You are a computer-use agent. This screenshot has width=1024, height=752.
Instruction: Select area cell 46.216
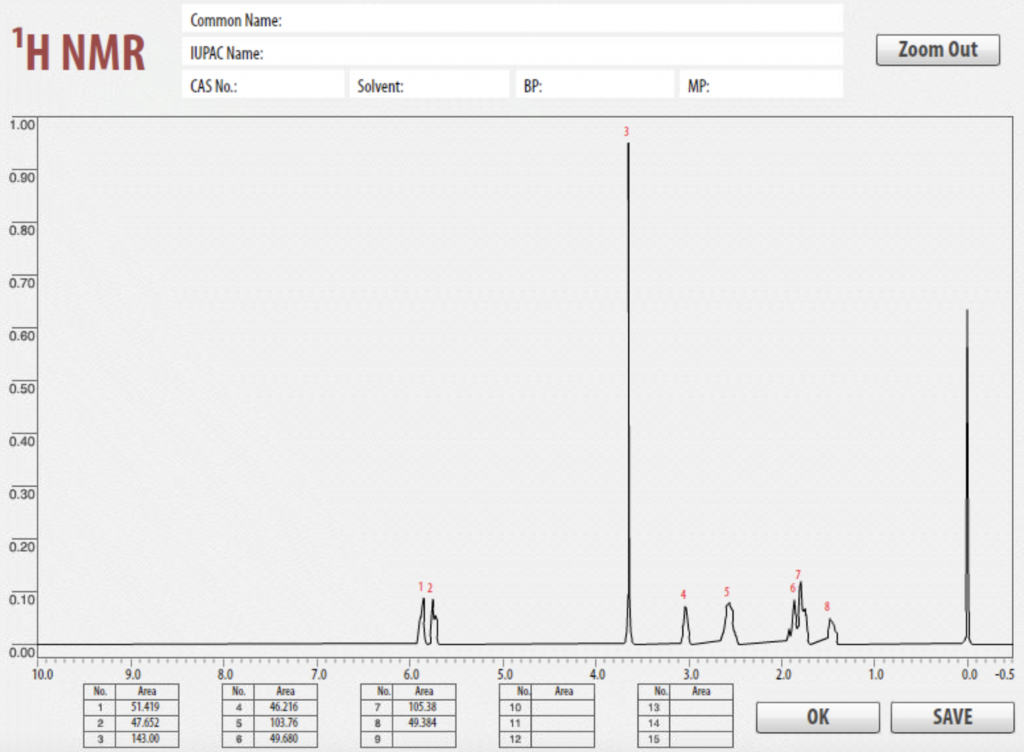click(285, 707)
